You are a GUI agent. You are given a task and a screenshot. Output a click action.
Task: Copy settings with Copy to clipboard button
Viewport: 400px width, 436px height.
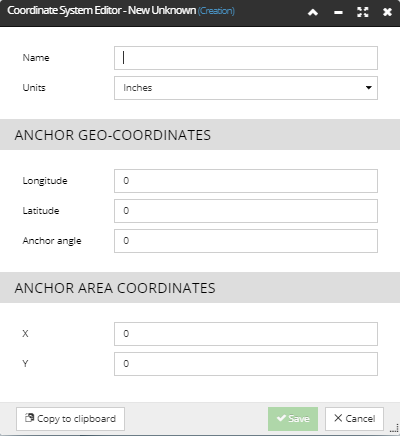point(70,419)
